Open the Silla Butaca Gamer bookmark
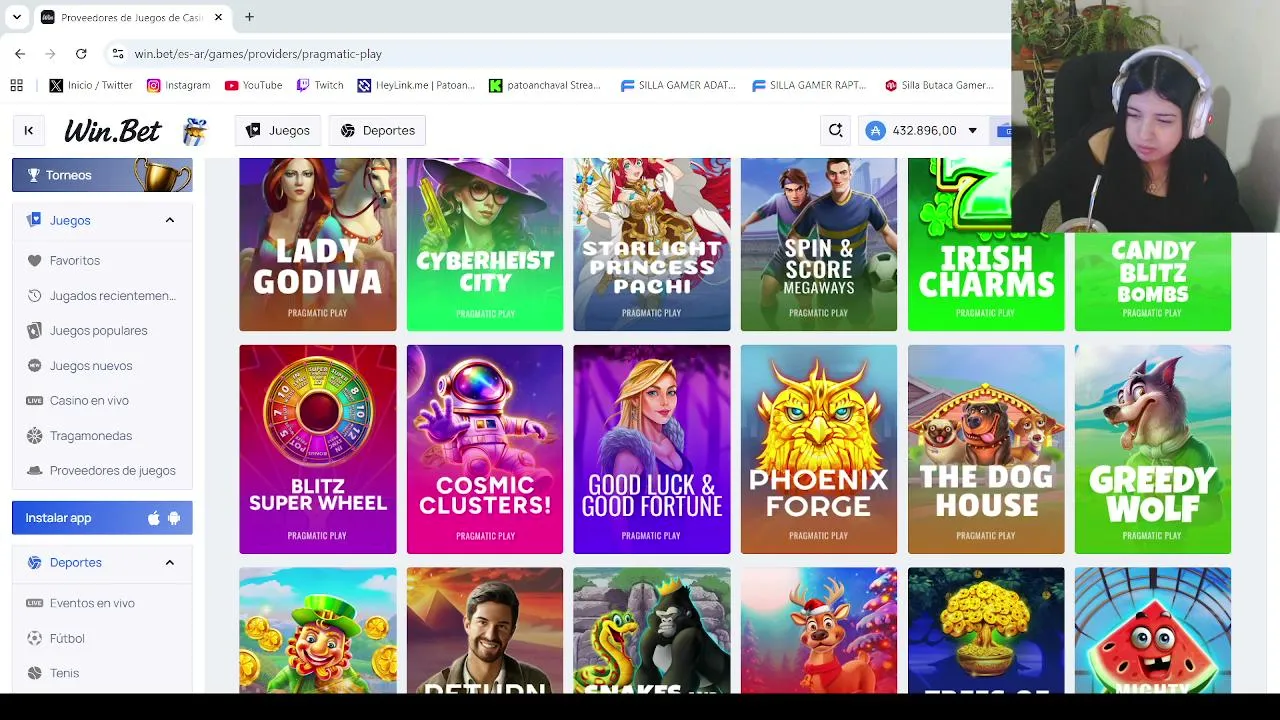Viewport: 1280px width, 720px height. click(939, 86)
